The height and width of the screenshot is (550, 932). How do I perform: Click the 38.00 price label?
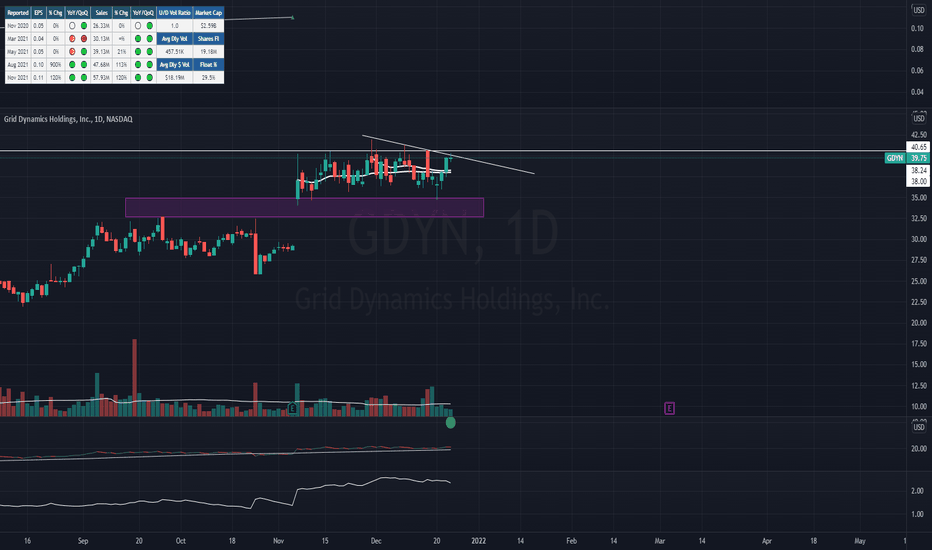click(x=918, y=181)
